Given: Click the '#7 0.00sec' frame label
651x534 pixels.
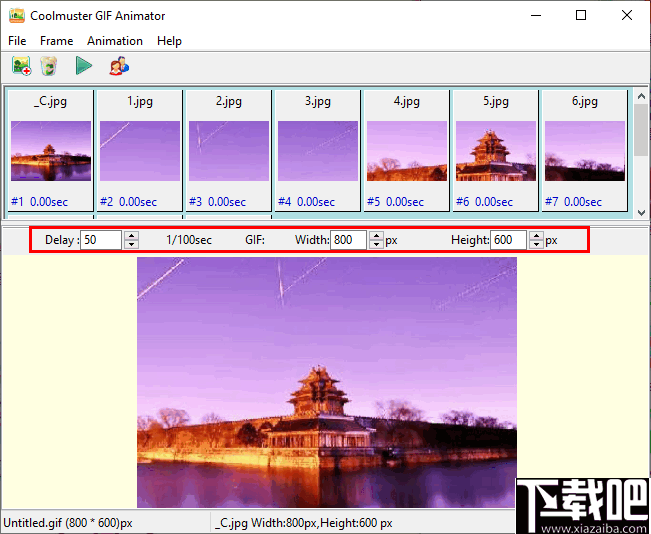Looking at the screenshot, I should 573,202.
